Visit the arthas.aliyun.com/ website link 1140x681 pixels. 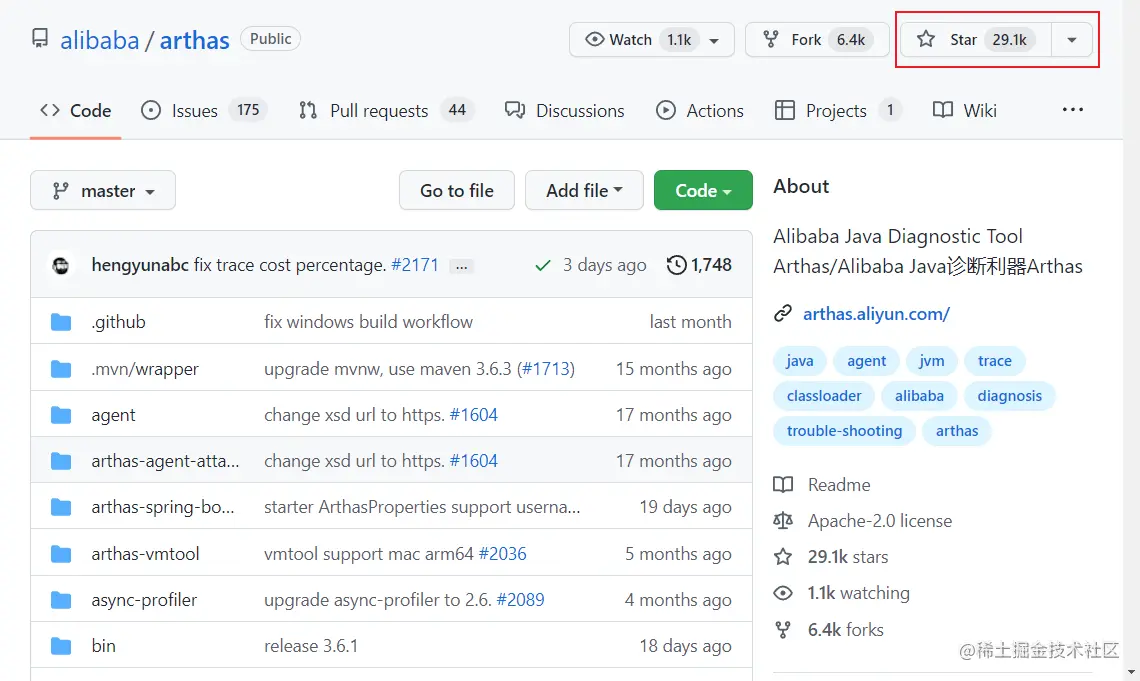[x=876, y=314]
